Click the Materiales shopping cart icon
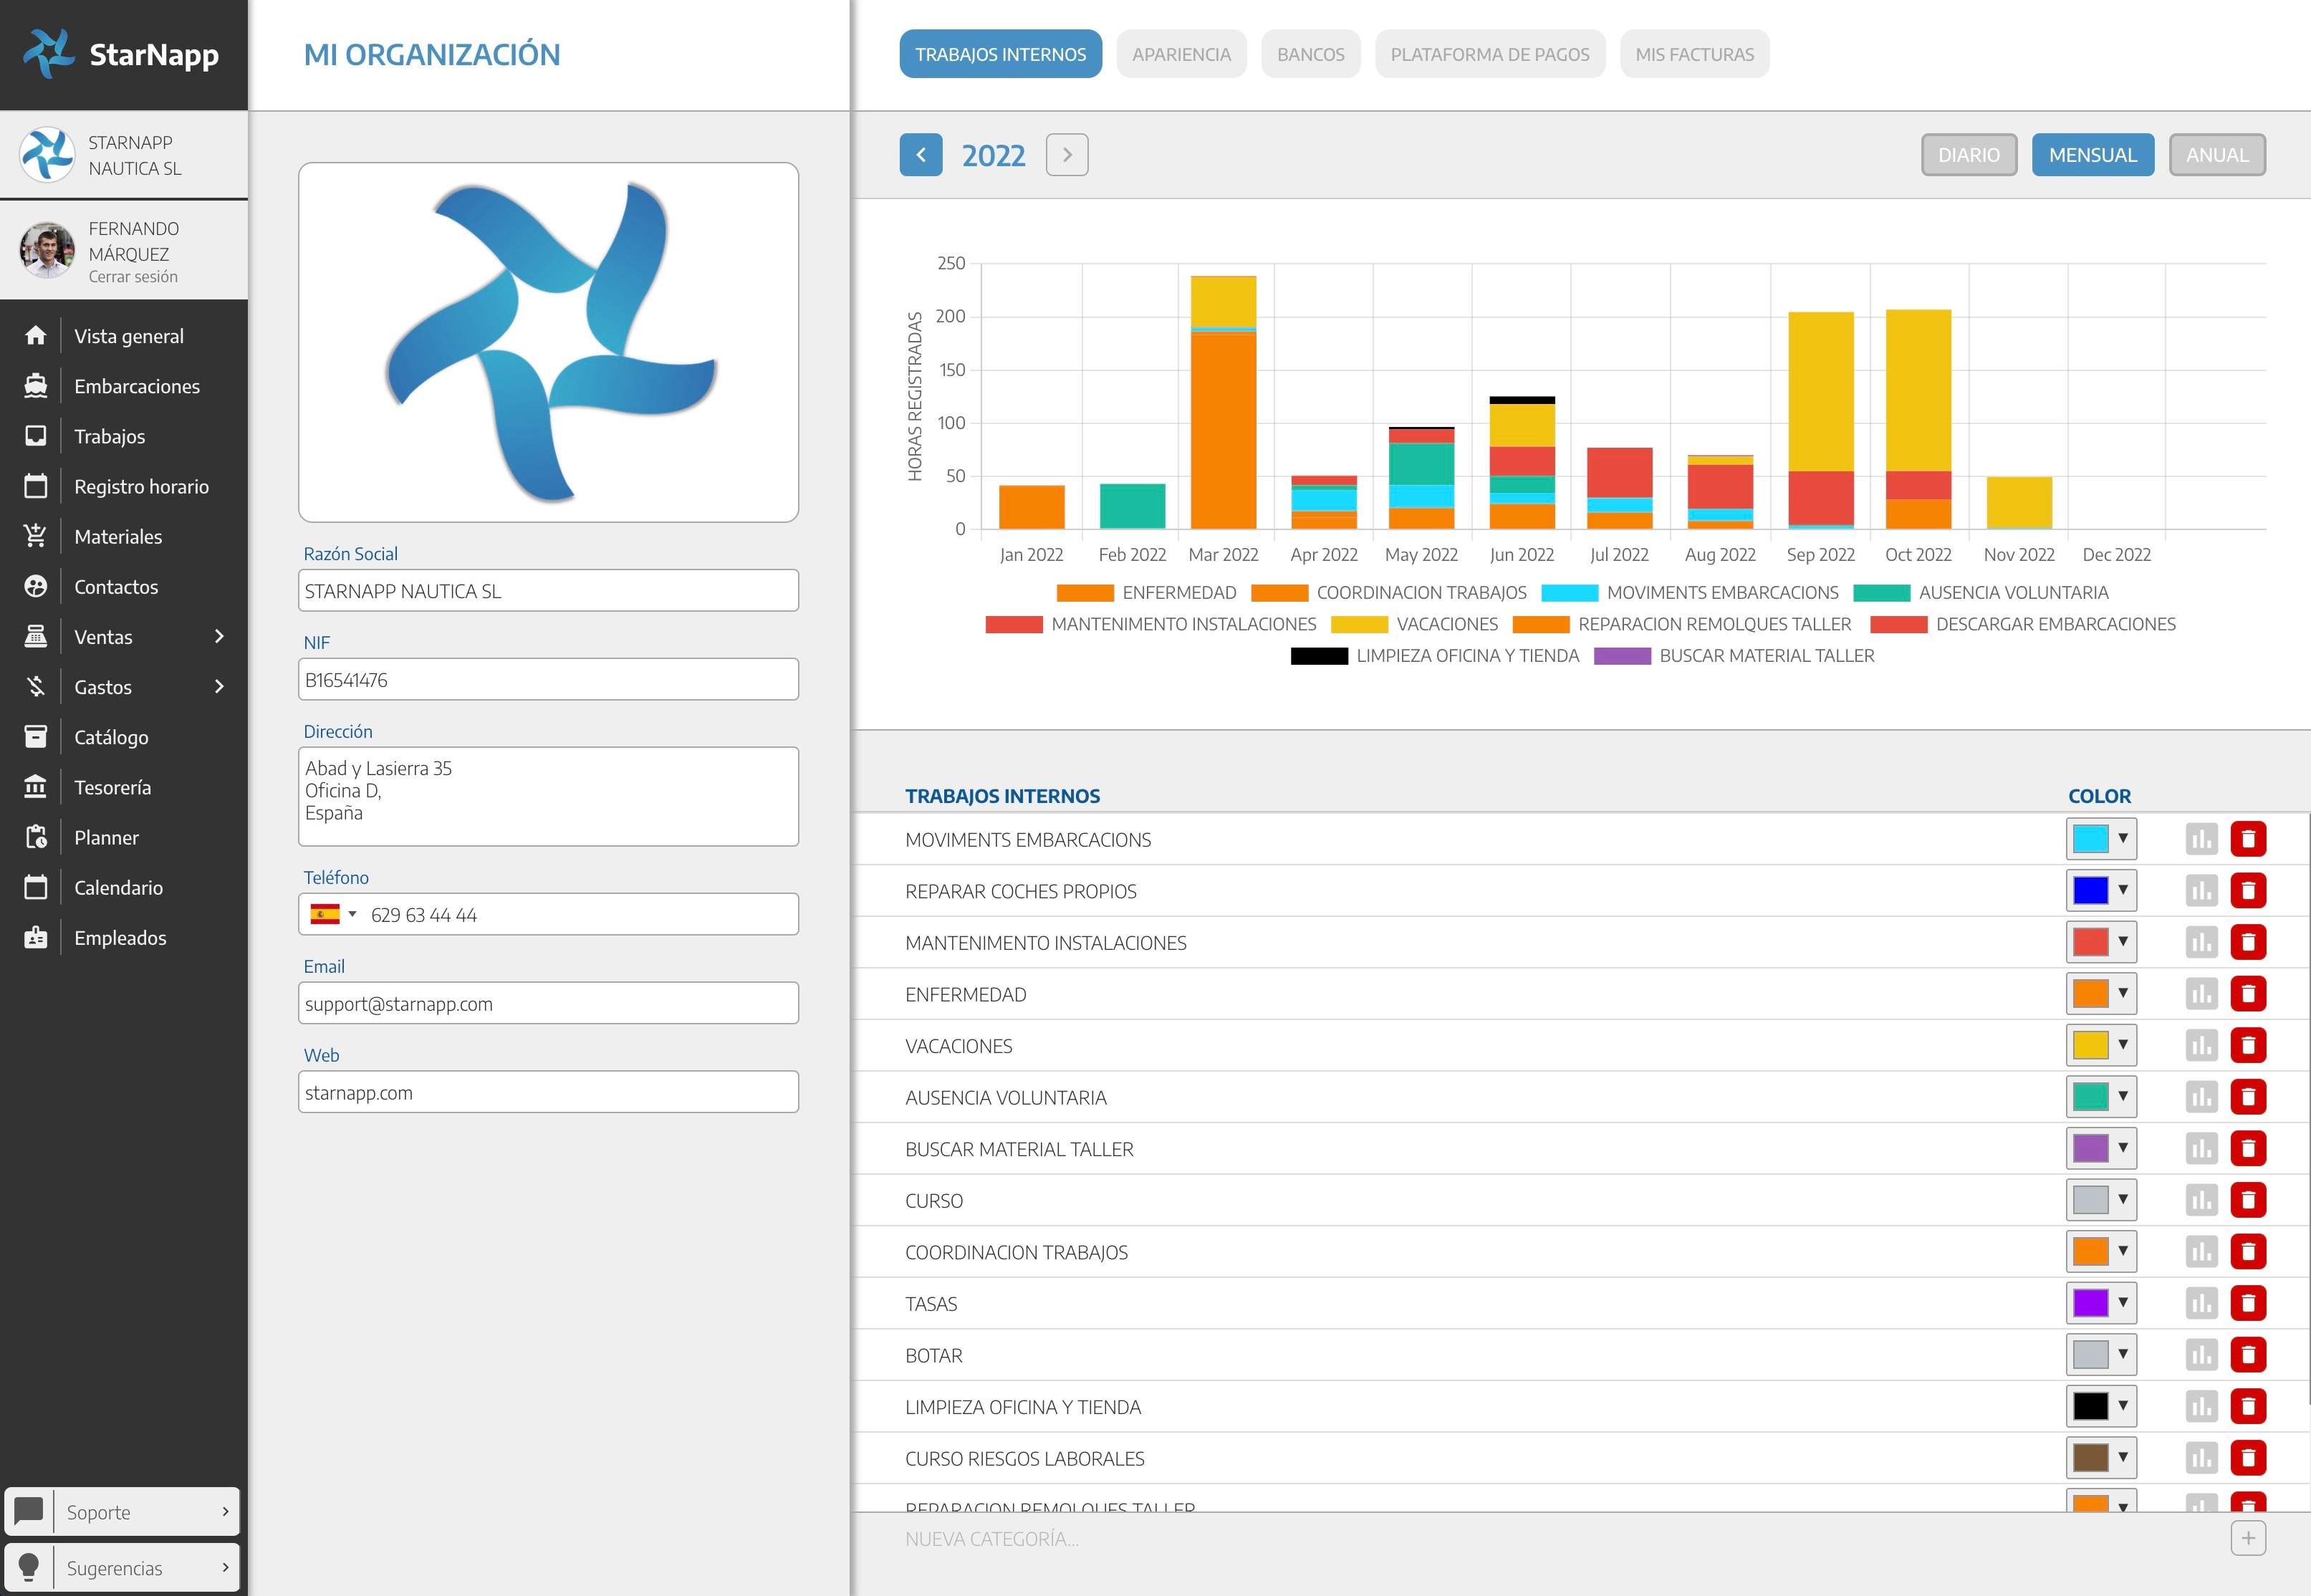The image size is (2311, 1596). (36, 536)
